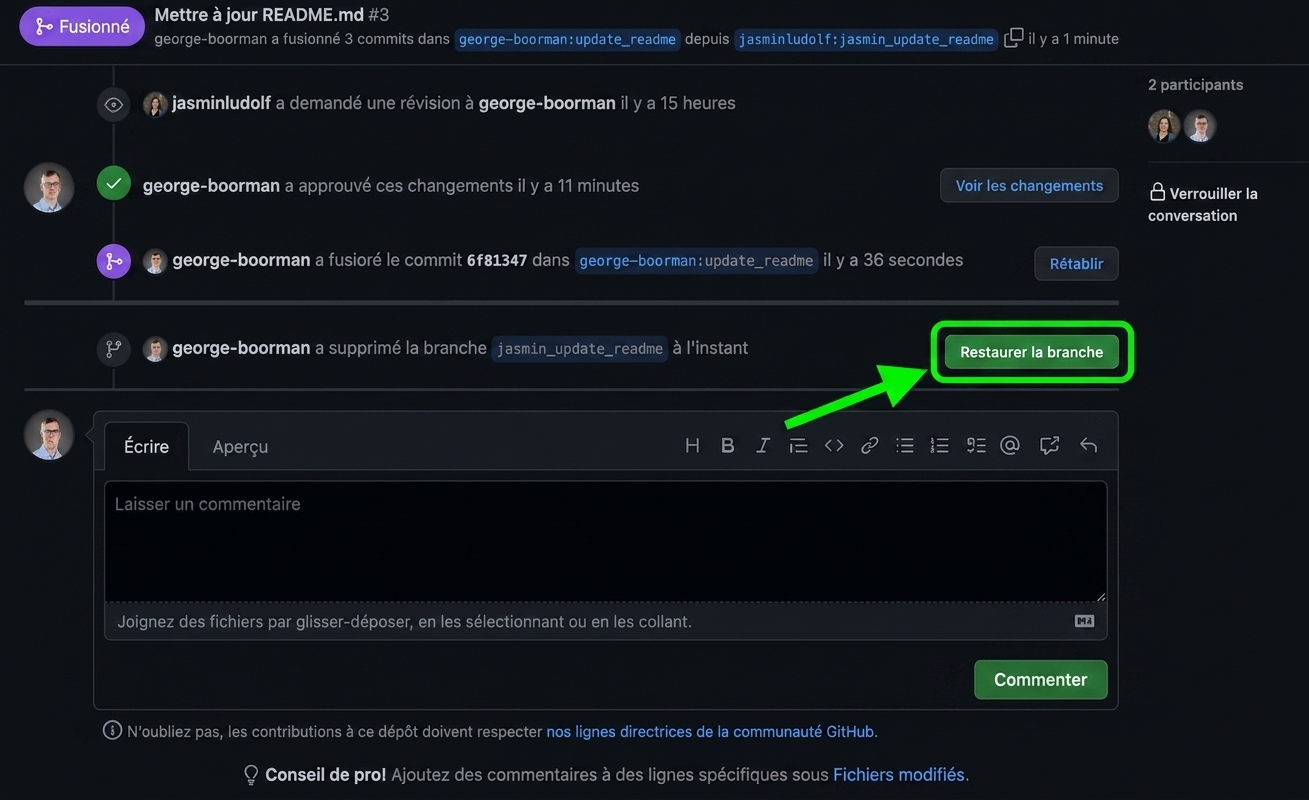1309x800 pixels.
Task: Click the Markdown supported icon below the comment box
Action: coord(1084,621)
